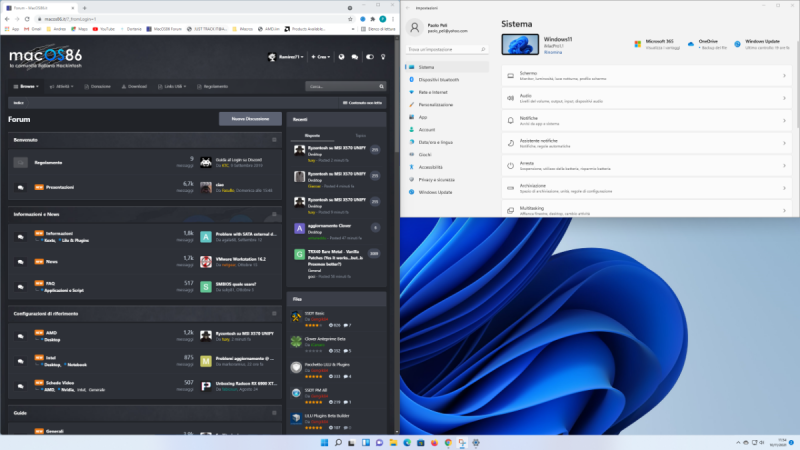Open the messages speech-bubble icon in forum header
This screenshot has height=450, width=800.
pos(355,57)
